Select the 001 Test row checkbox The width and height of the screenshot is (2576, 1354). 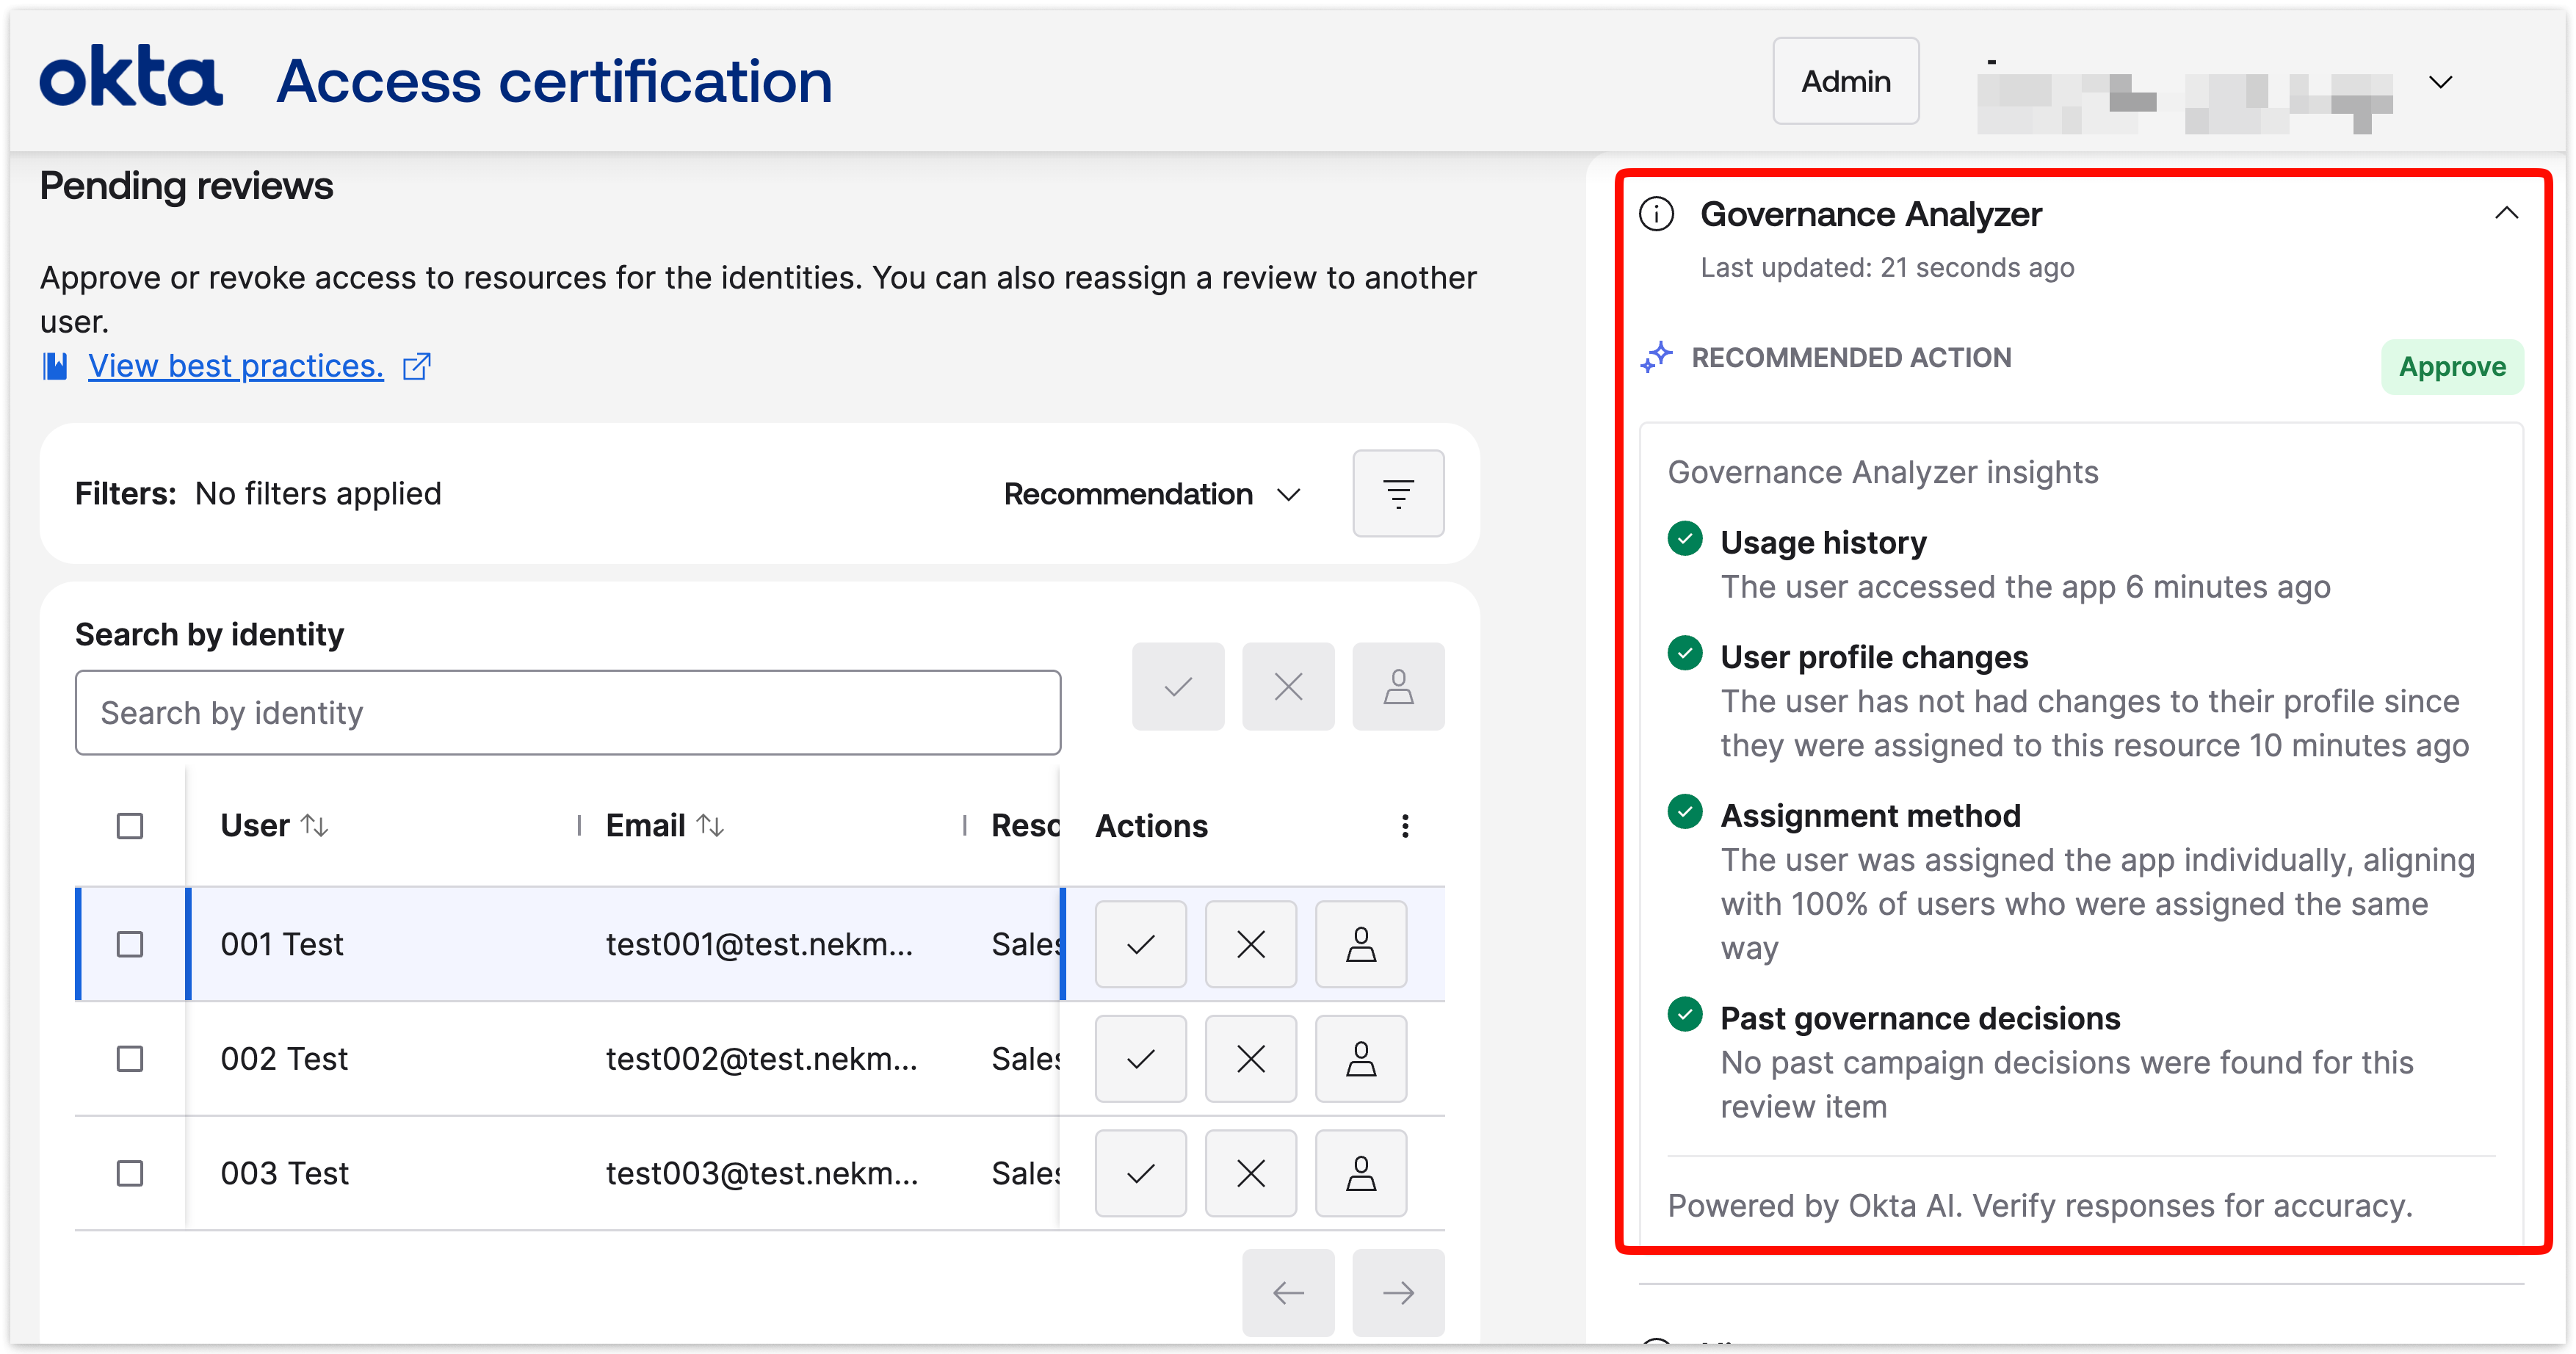(x=130, y=944)
